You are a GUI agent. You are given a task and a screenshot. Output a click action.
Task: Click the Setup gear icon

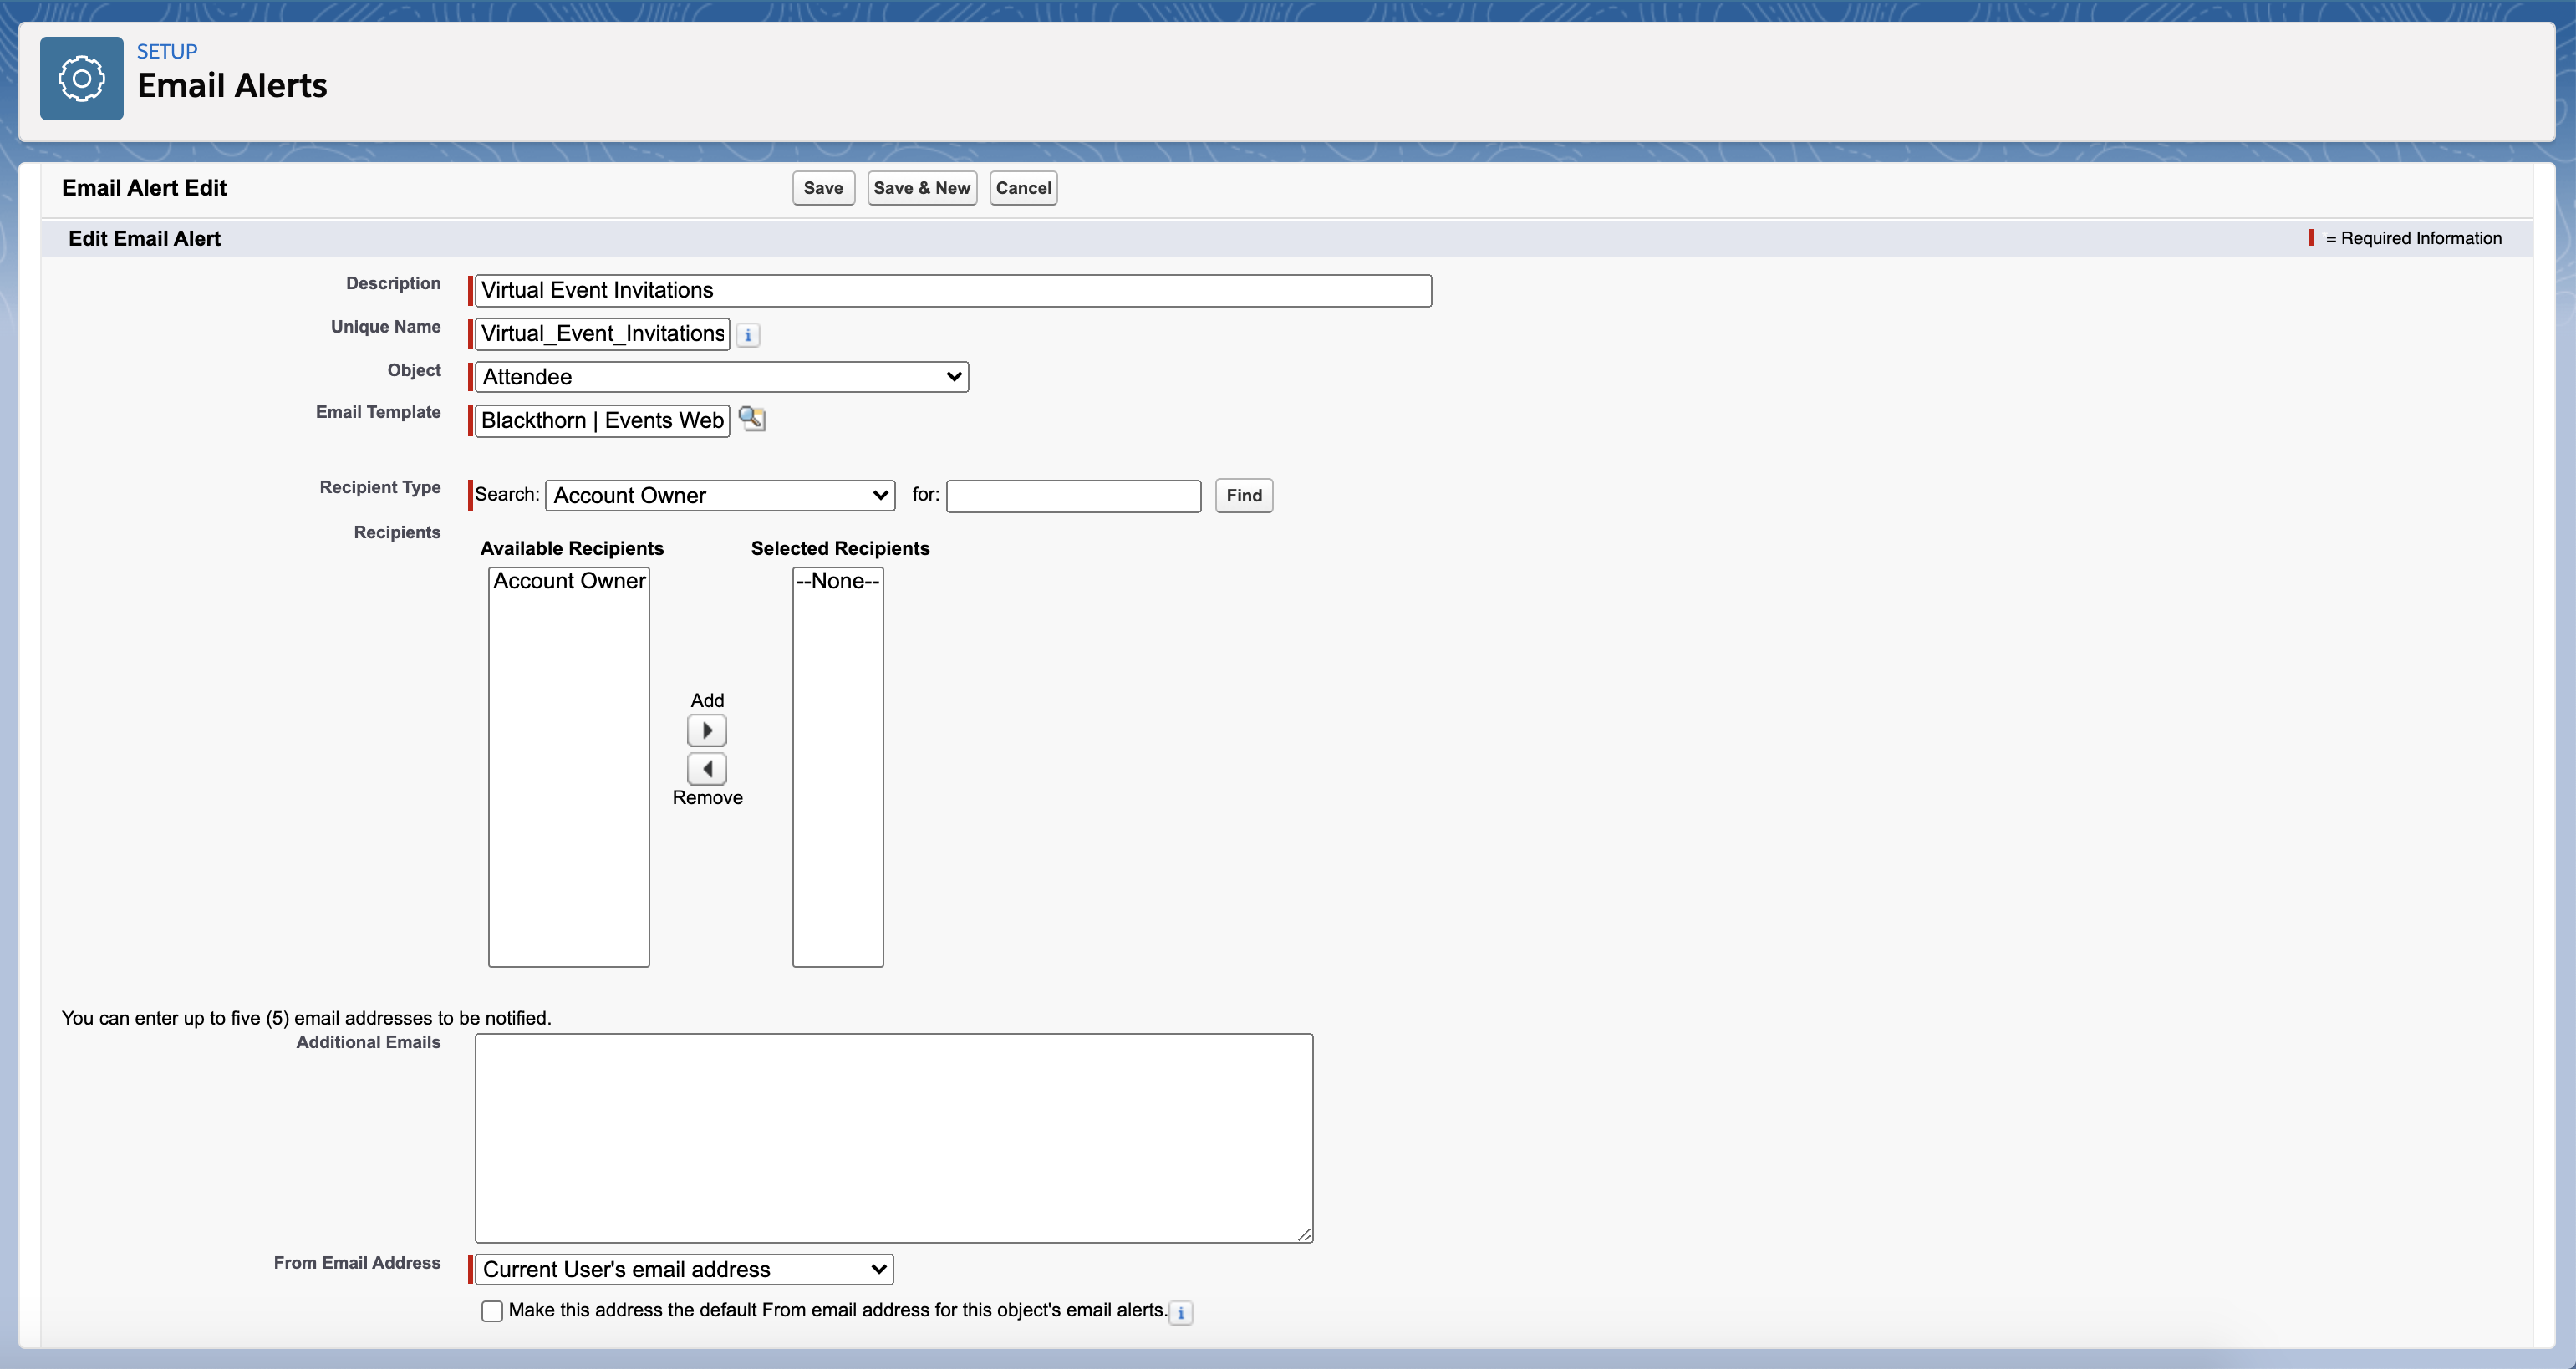(81, 78)
